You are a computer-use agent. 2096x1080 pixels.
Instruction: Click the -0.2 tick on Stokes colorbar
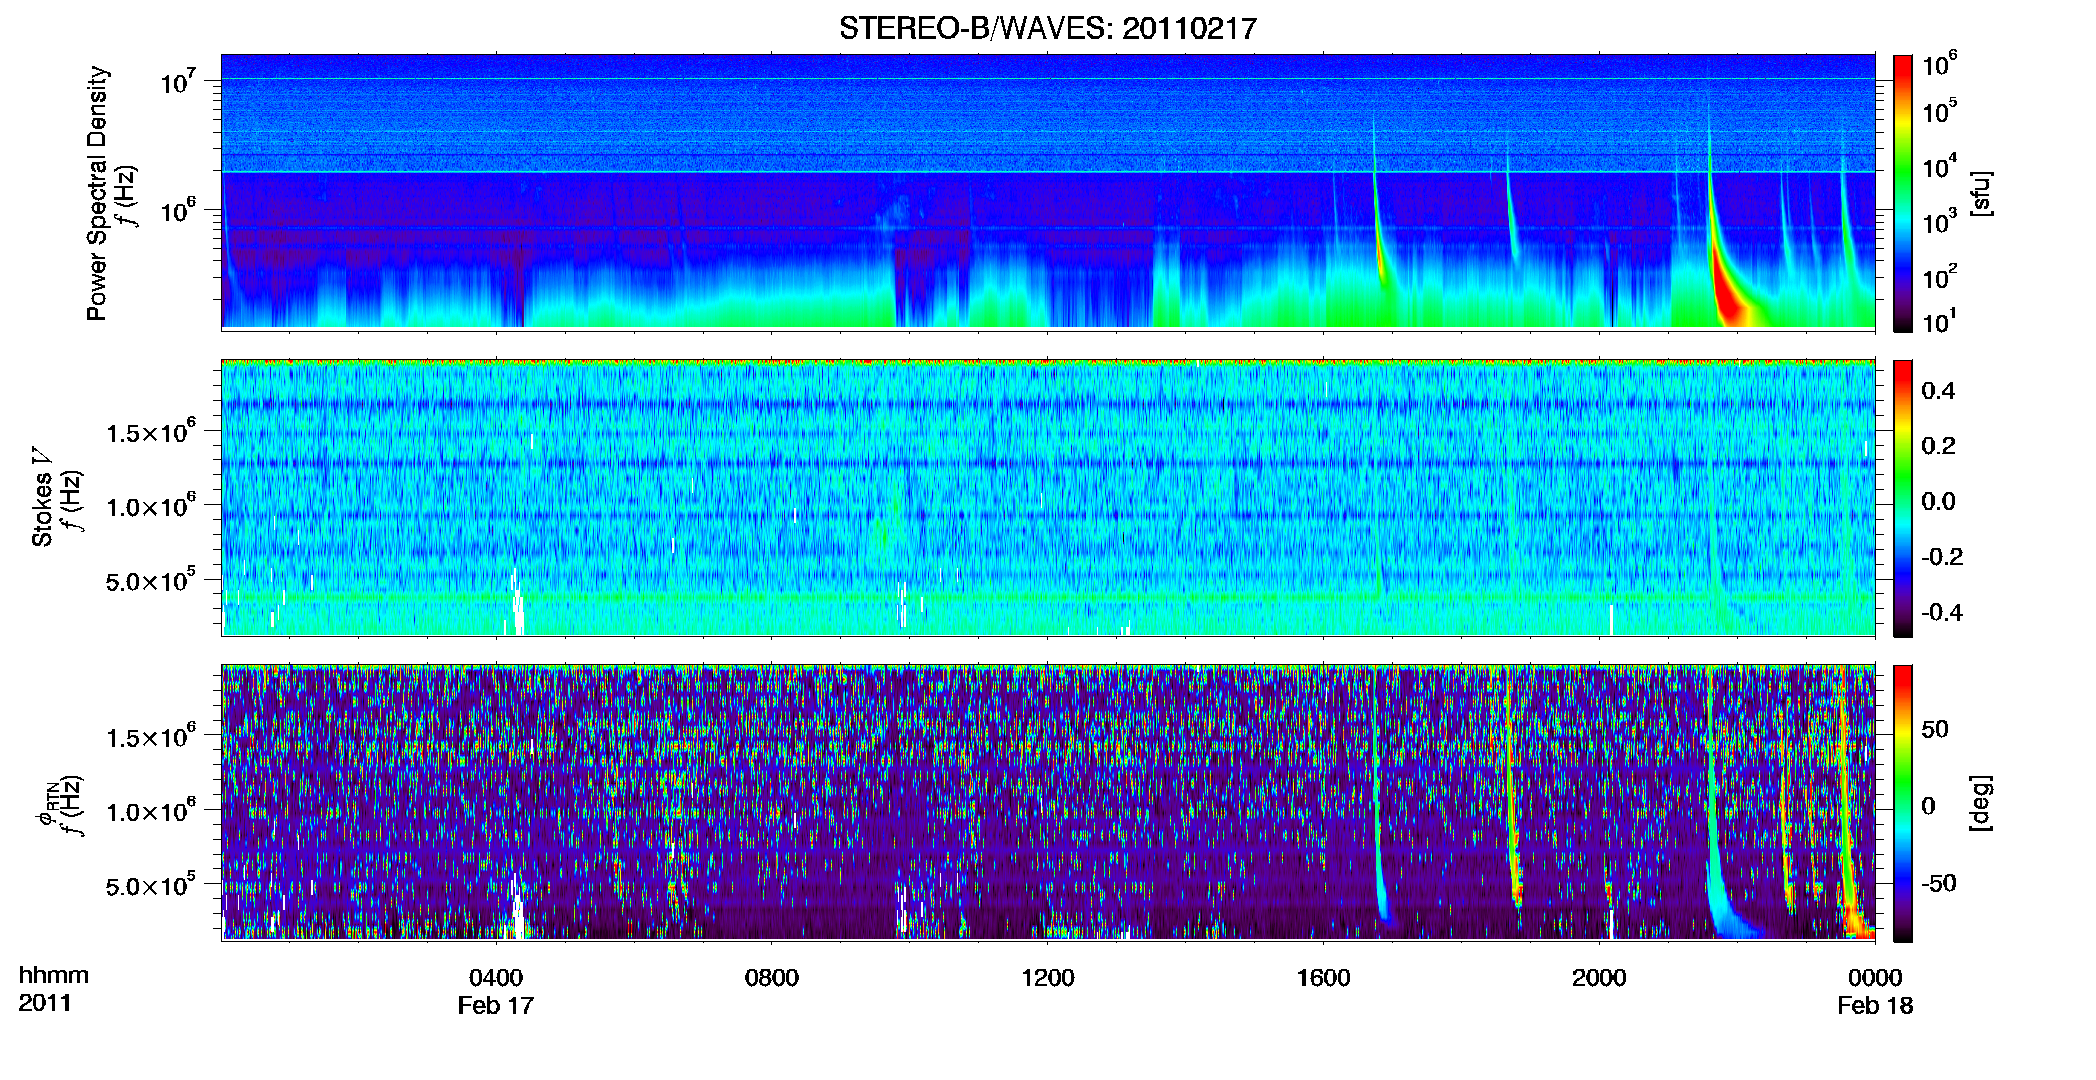pos(1942,557)
